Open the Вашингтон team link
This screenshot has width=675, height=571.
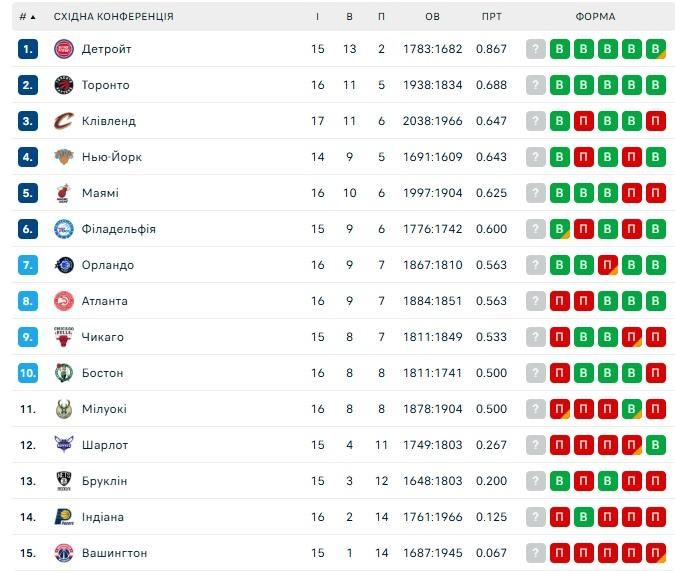coord(114,553)
